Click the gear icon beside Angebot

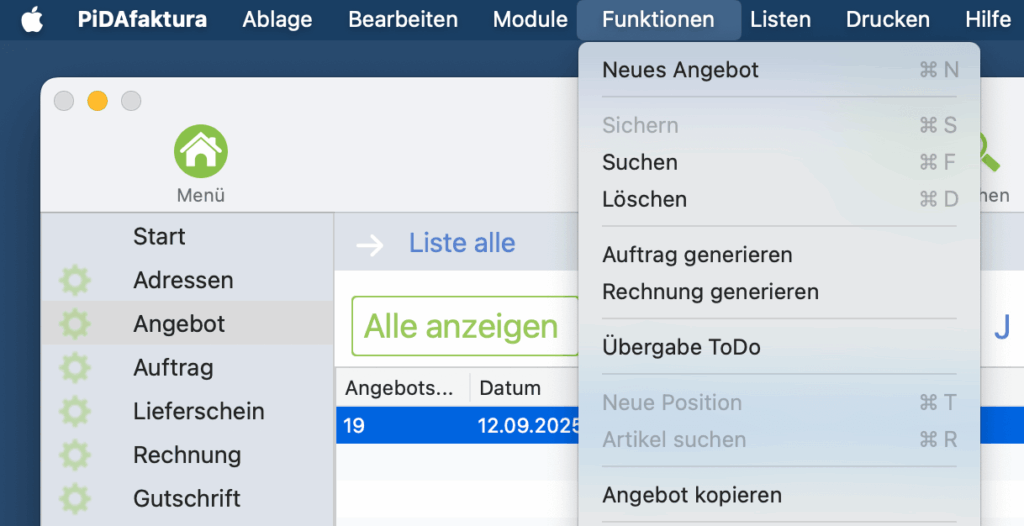(75, 324)
